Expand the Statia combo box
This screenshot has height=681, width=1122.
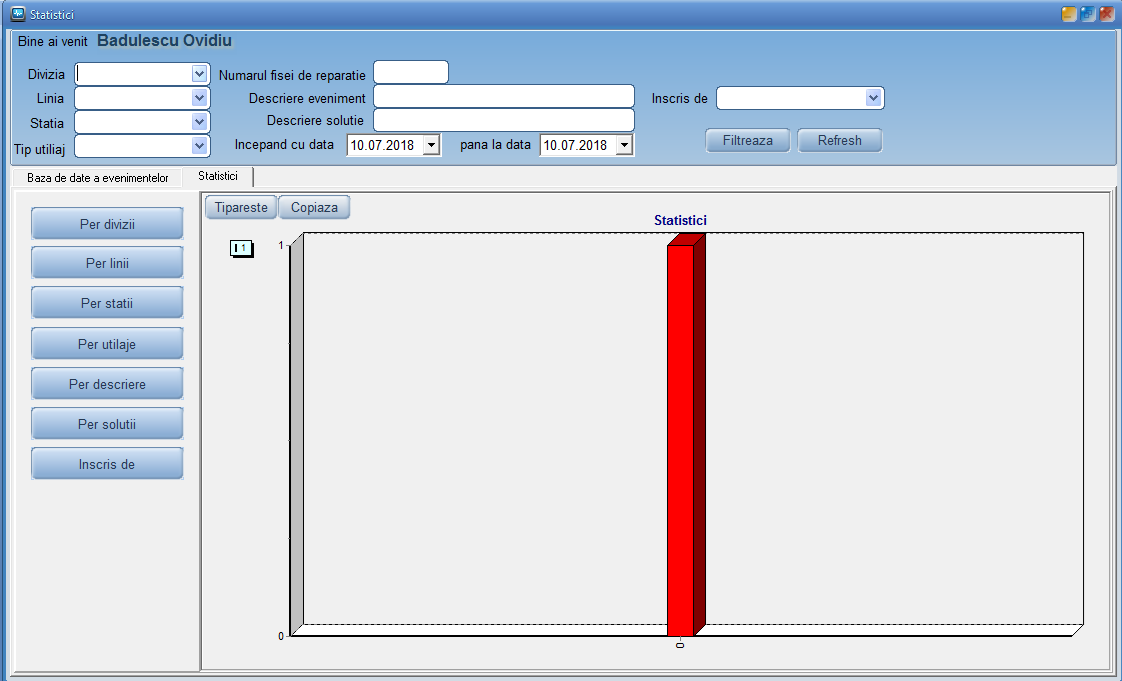(199, 122)
